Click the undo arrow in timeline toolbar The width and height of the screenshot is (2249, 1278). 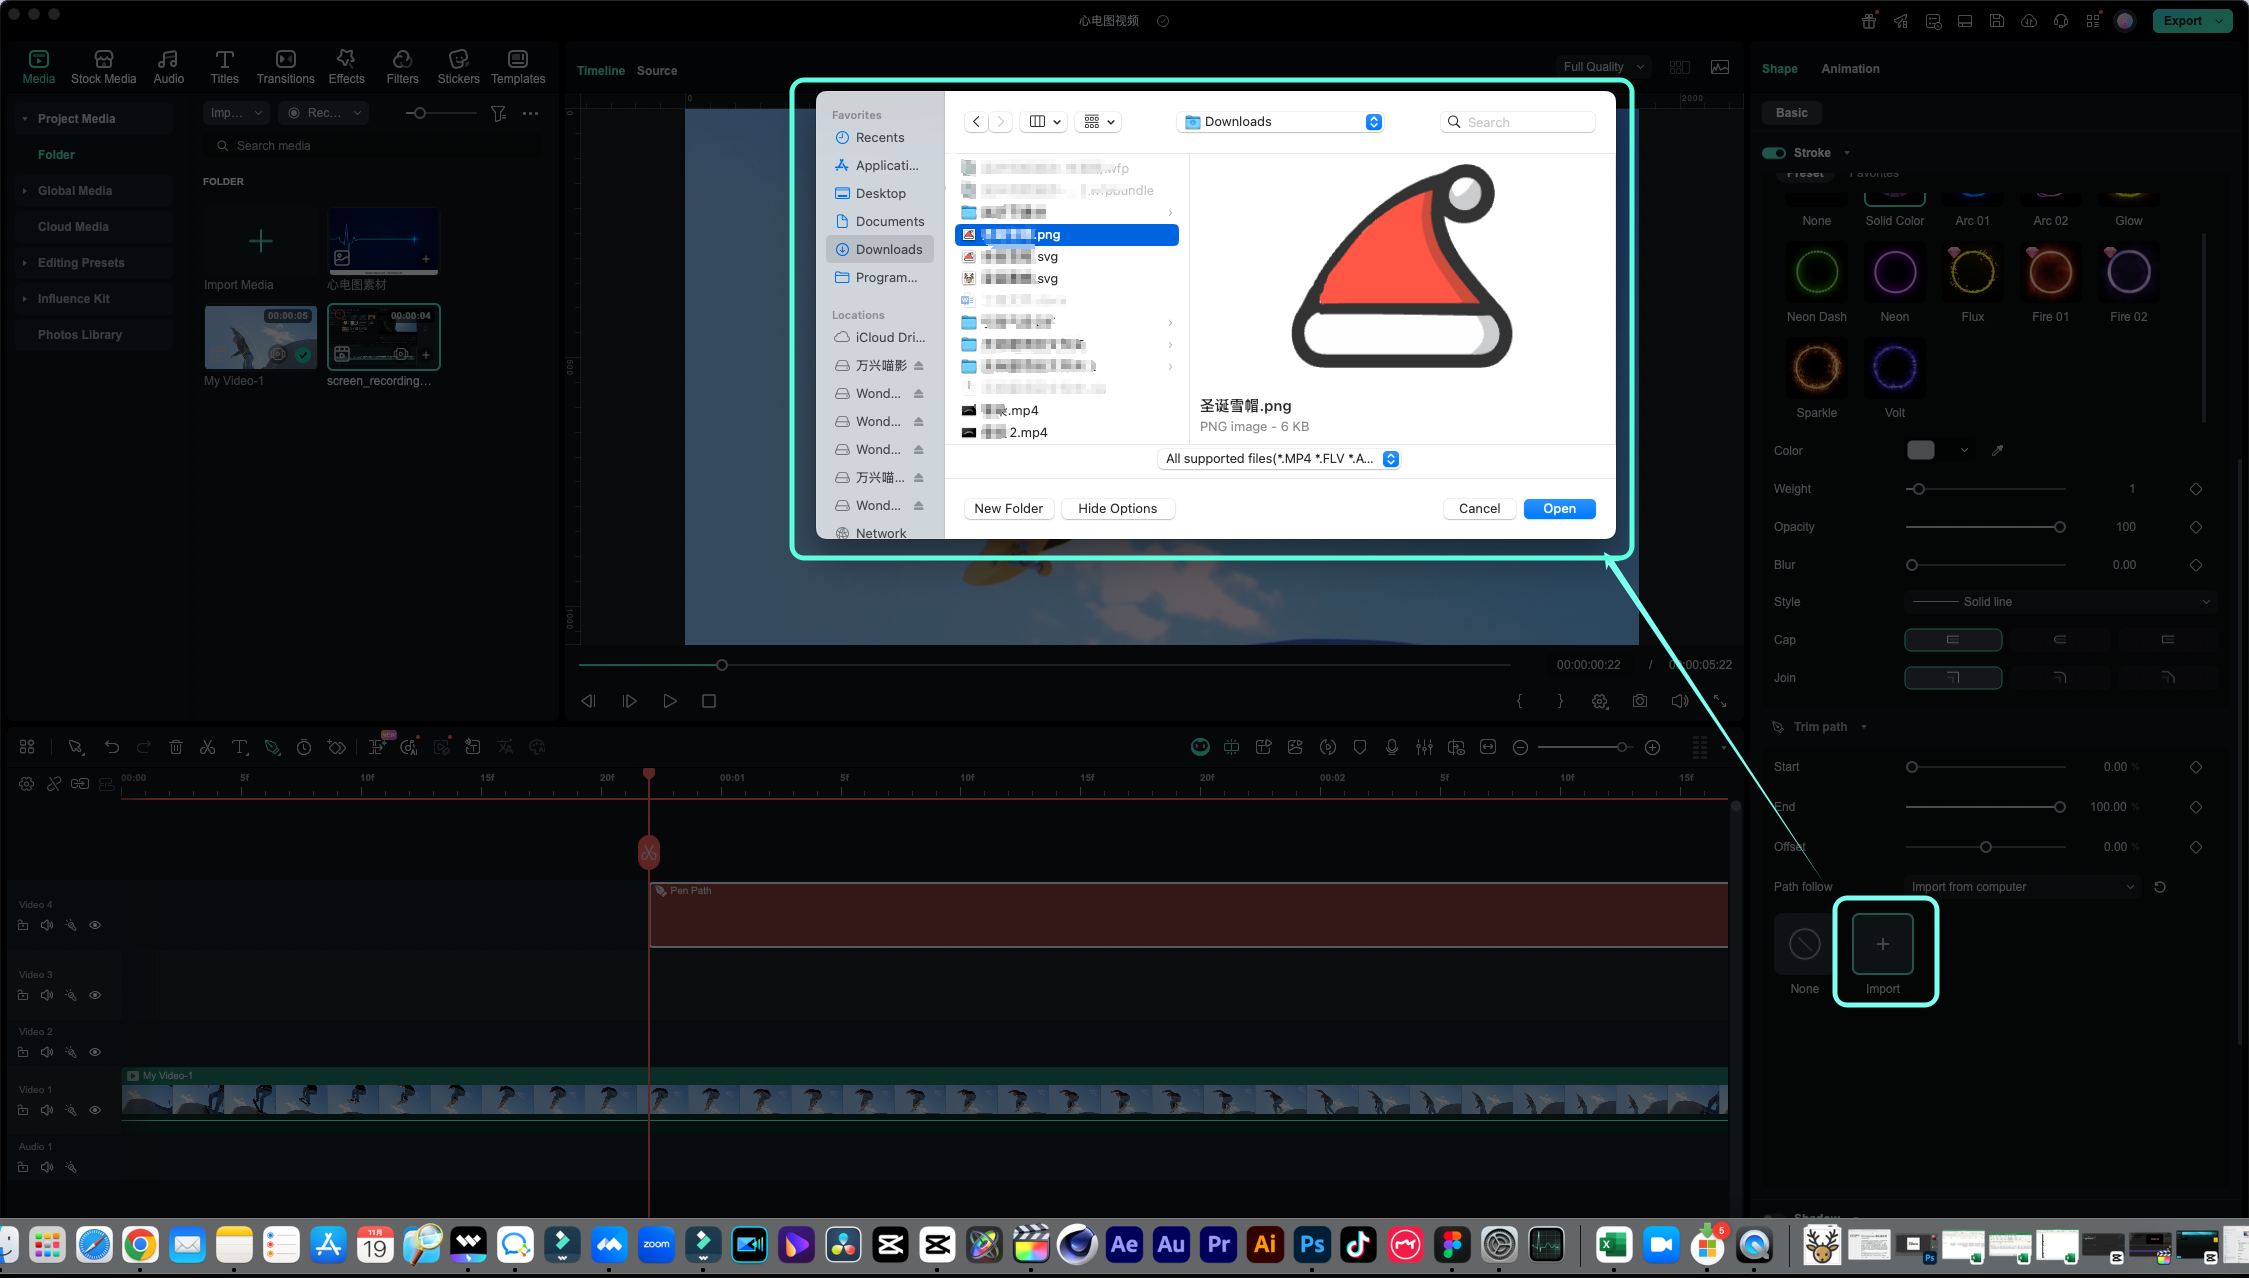click(112, 747)
